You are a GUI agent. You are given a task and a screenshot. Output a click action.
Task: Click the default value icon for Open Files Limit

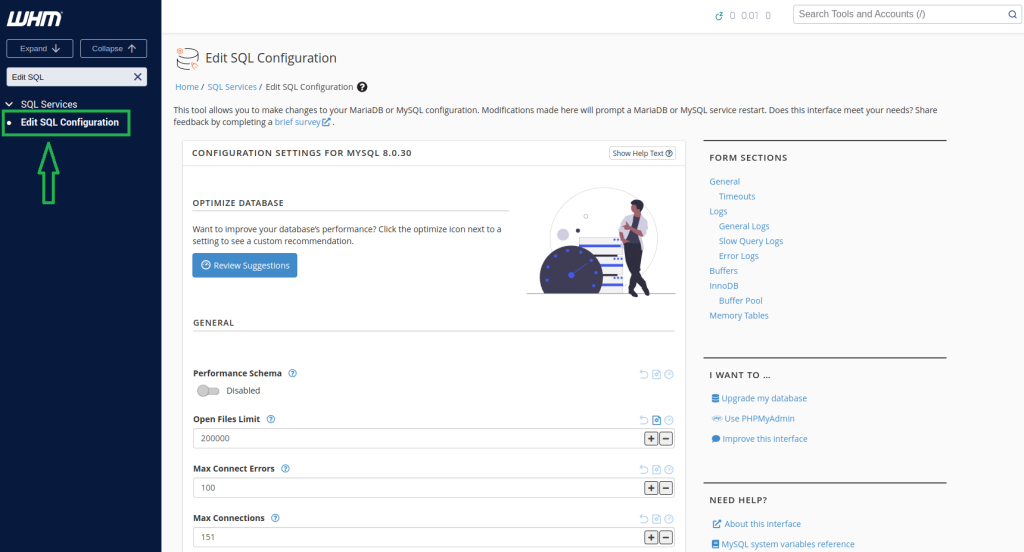pos(657,421)
